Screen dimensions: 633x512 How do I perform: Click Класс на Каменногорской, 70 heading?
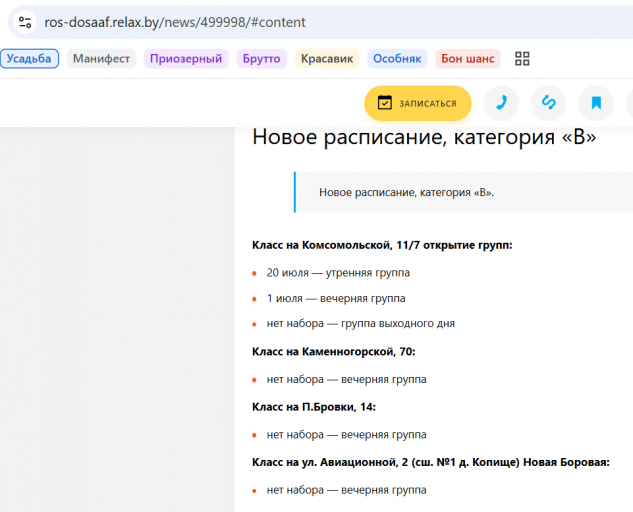[x=333, y=352]
